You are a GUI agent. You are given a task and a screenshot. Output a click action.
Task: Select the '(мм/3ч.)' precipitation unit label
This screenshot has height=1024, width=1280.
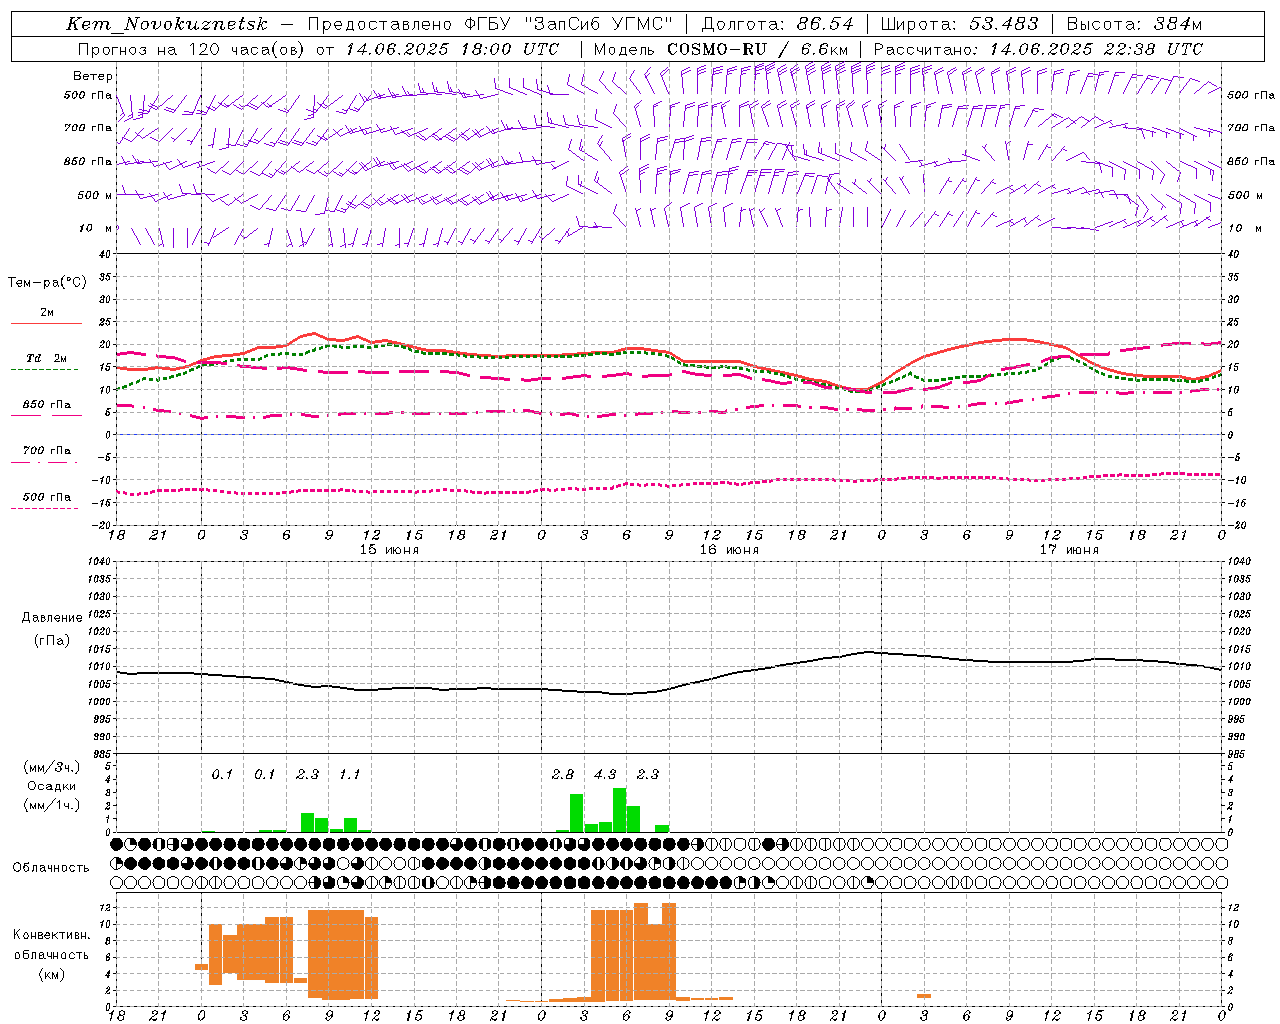pos(51,767)
